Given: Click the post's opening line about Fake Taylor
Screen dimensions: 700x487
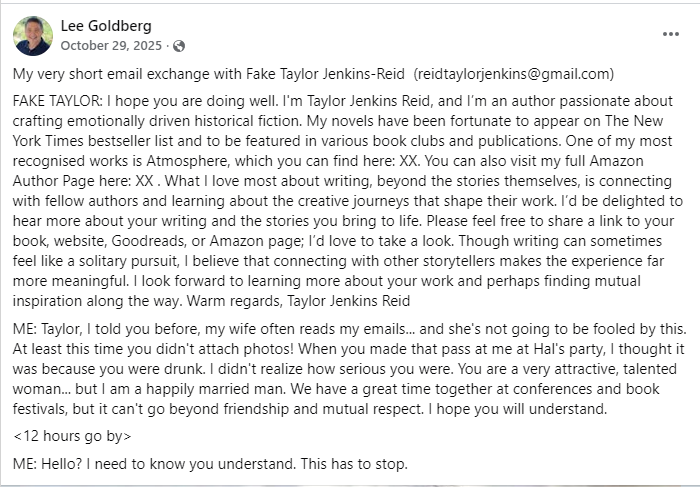Looking at the screenshot, I should [313, 74].
